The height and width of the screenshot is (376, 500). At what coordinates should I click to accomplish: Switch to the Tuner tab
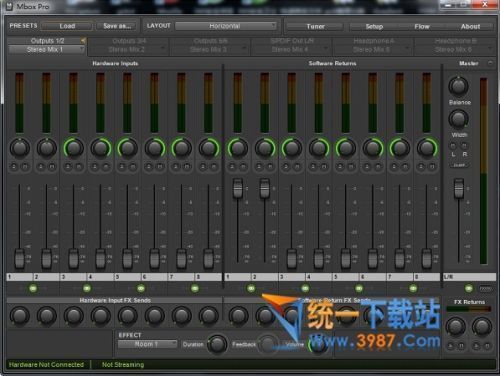tap(315, 26)
